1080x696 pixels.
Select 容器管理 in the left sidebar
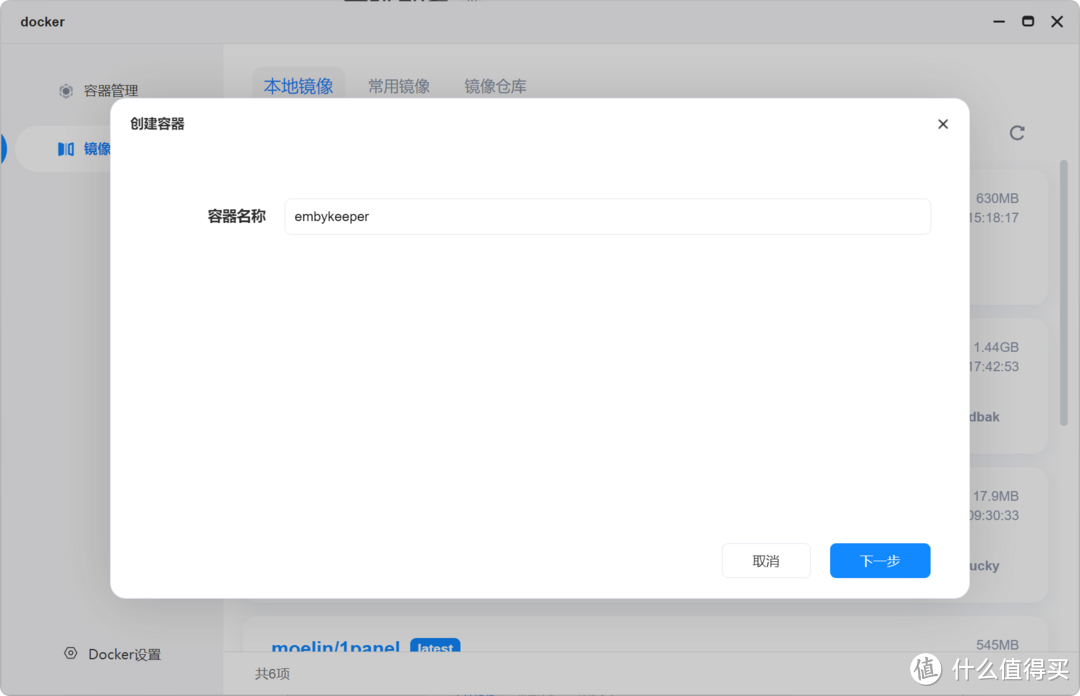tap(110, 90)
